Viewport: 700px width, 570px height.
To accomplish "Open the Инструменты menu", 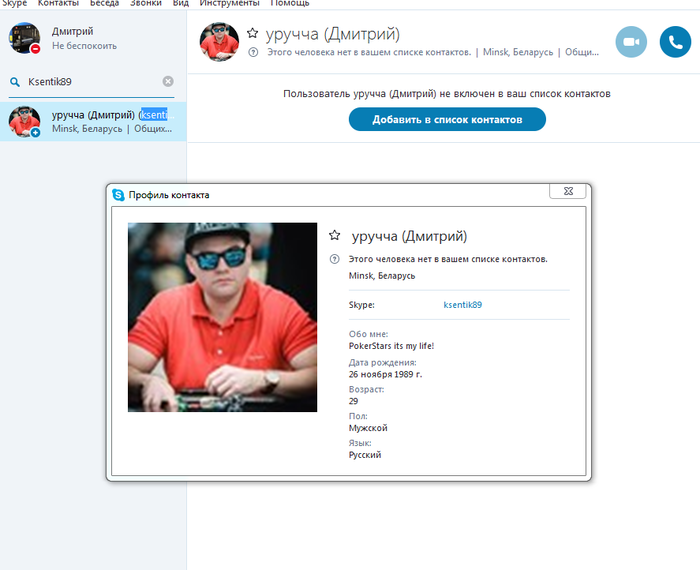I will [x=229, y=3].
